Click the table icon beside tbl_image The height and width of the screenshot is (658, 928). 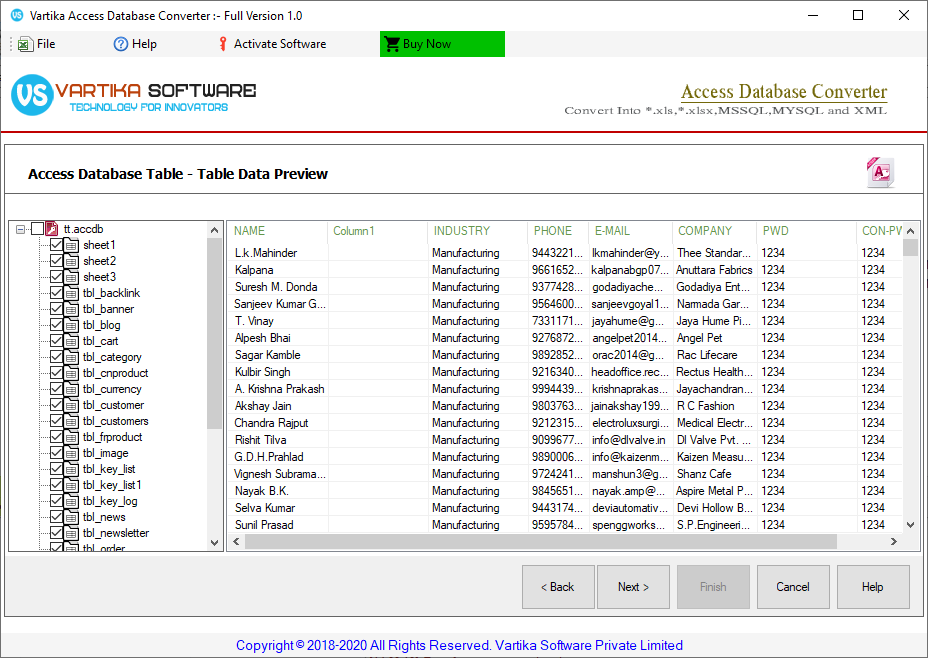pos(72,453)
